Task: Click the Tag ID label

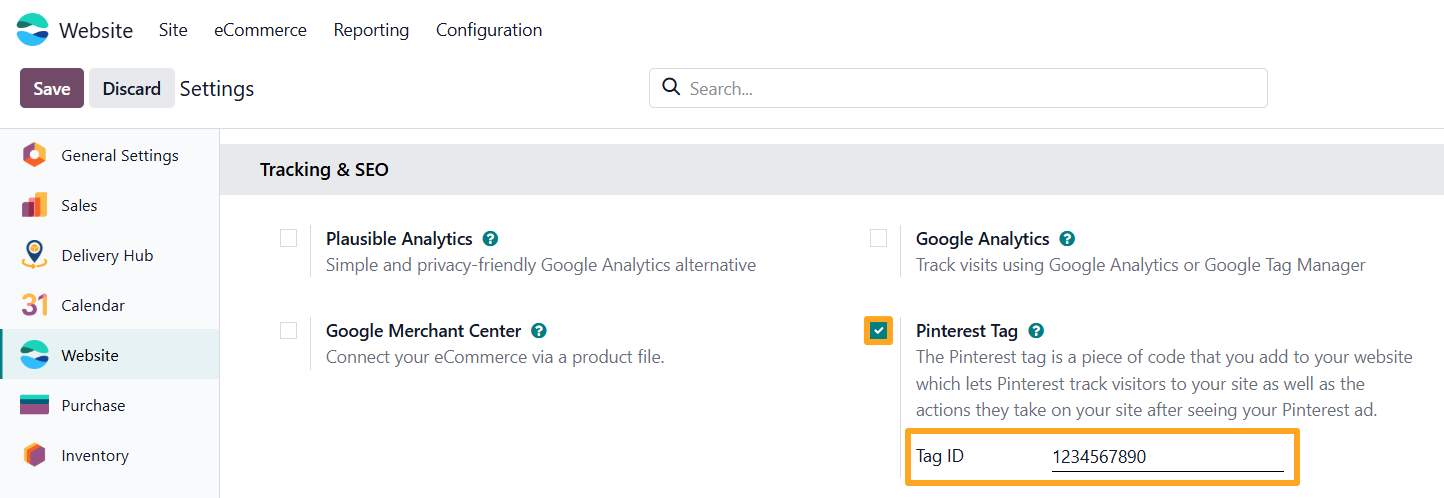Action: coord(940,456)
